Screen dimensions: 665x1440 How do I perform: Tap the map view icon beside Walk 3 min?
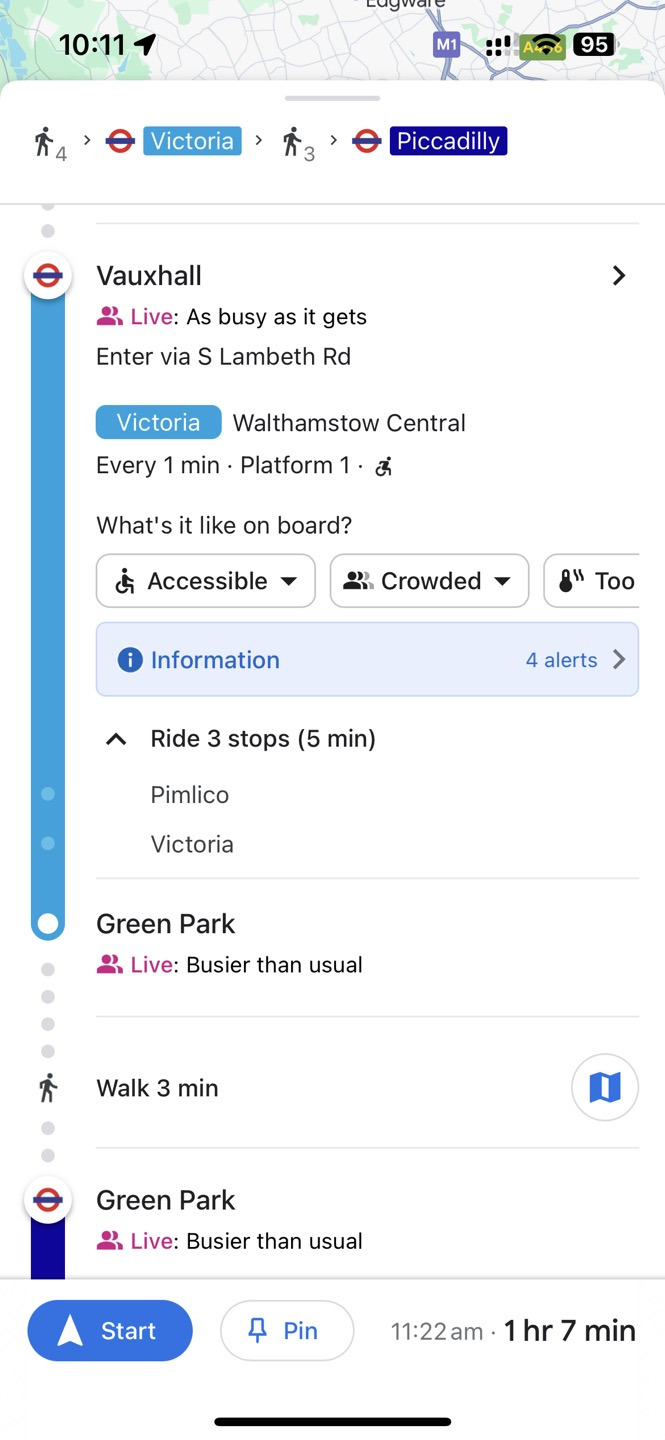click(x=604, y=1087)
